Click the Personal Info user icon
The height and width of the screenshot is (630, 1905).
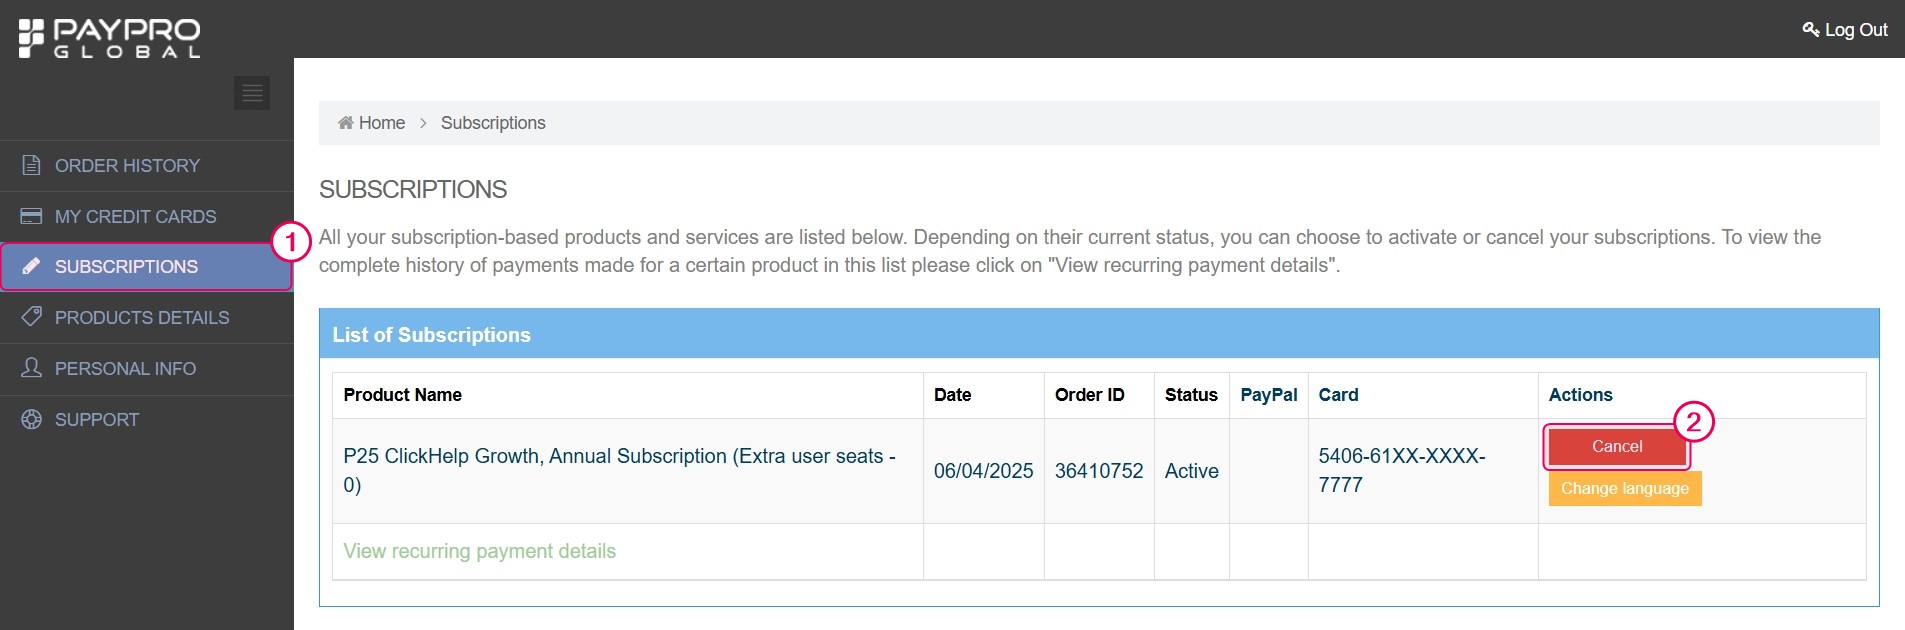[x=32, y=367]
